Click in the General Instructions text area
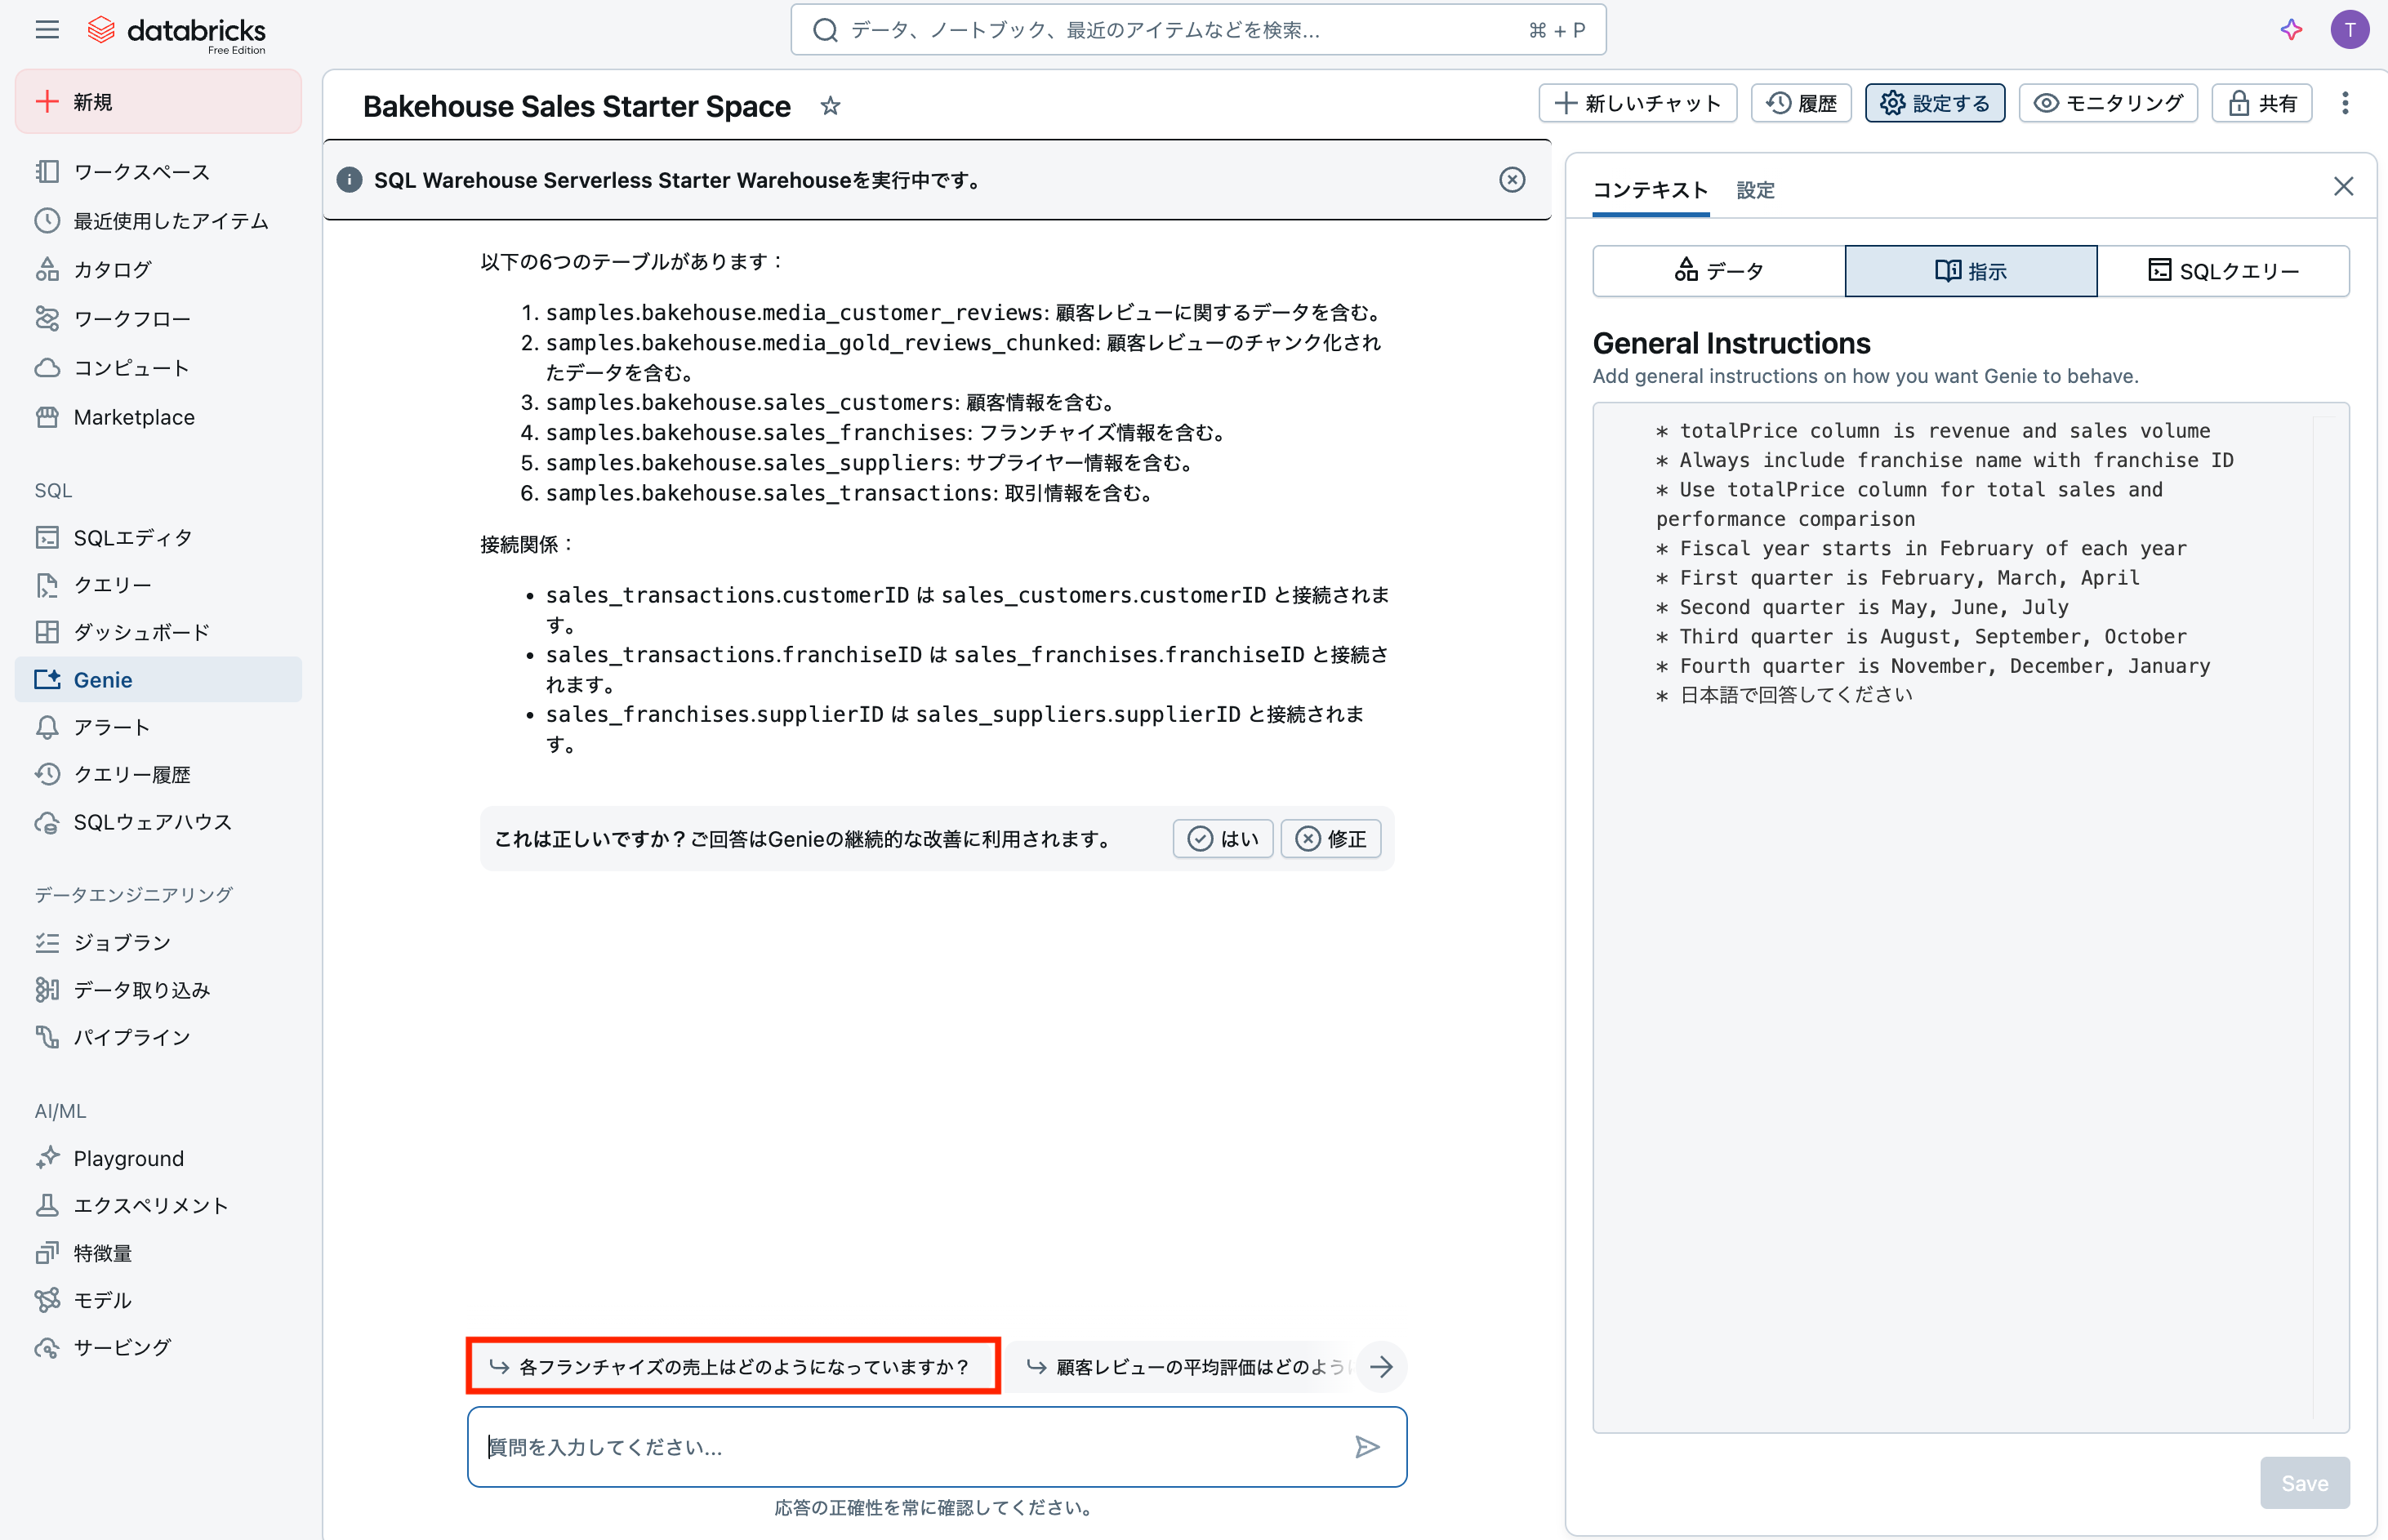 1970,917
